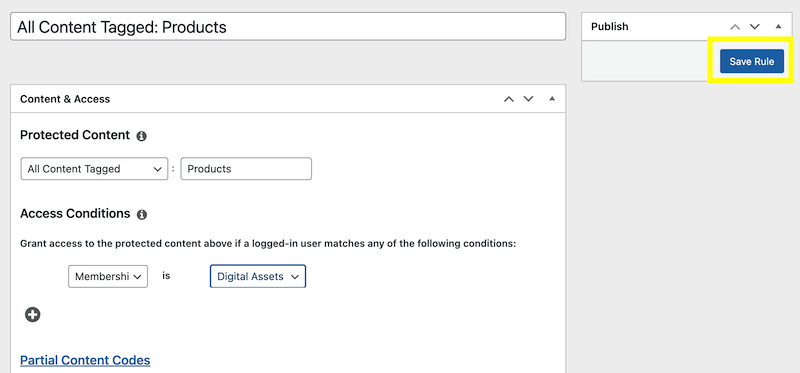Add another access condition

pos(33,315)
